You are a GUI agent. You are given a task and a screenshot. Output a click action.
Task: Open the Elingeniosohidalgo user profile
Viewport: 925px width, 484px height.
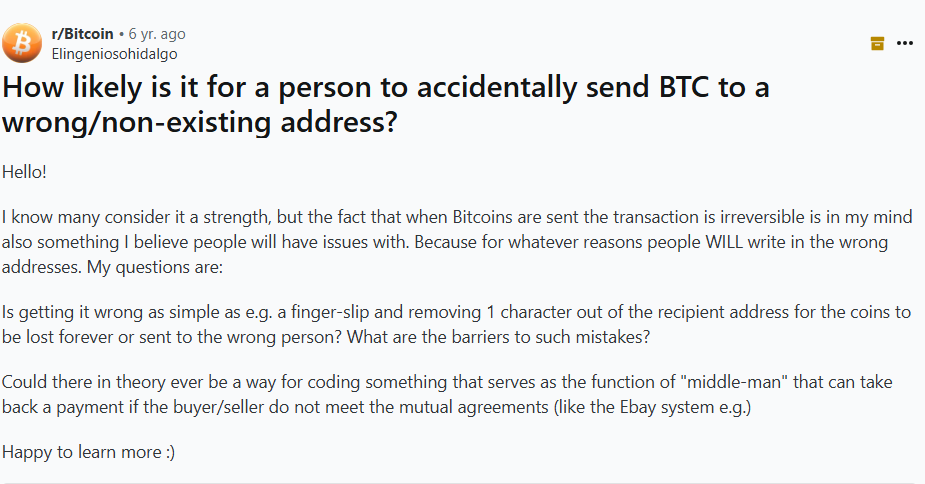tap(114, 54)
